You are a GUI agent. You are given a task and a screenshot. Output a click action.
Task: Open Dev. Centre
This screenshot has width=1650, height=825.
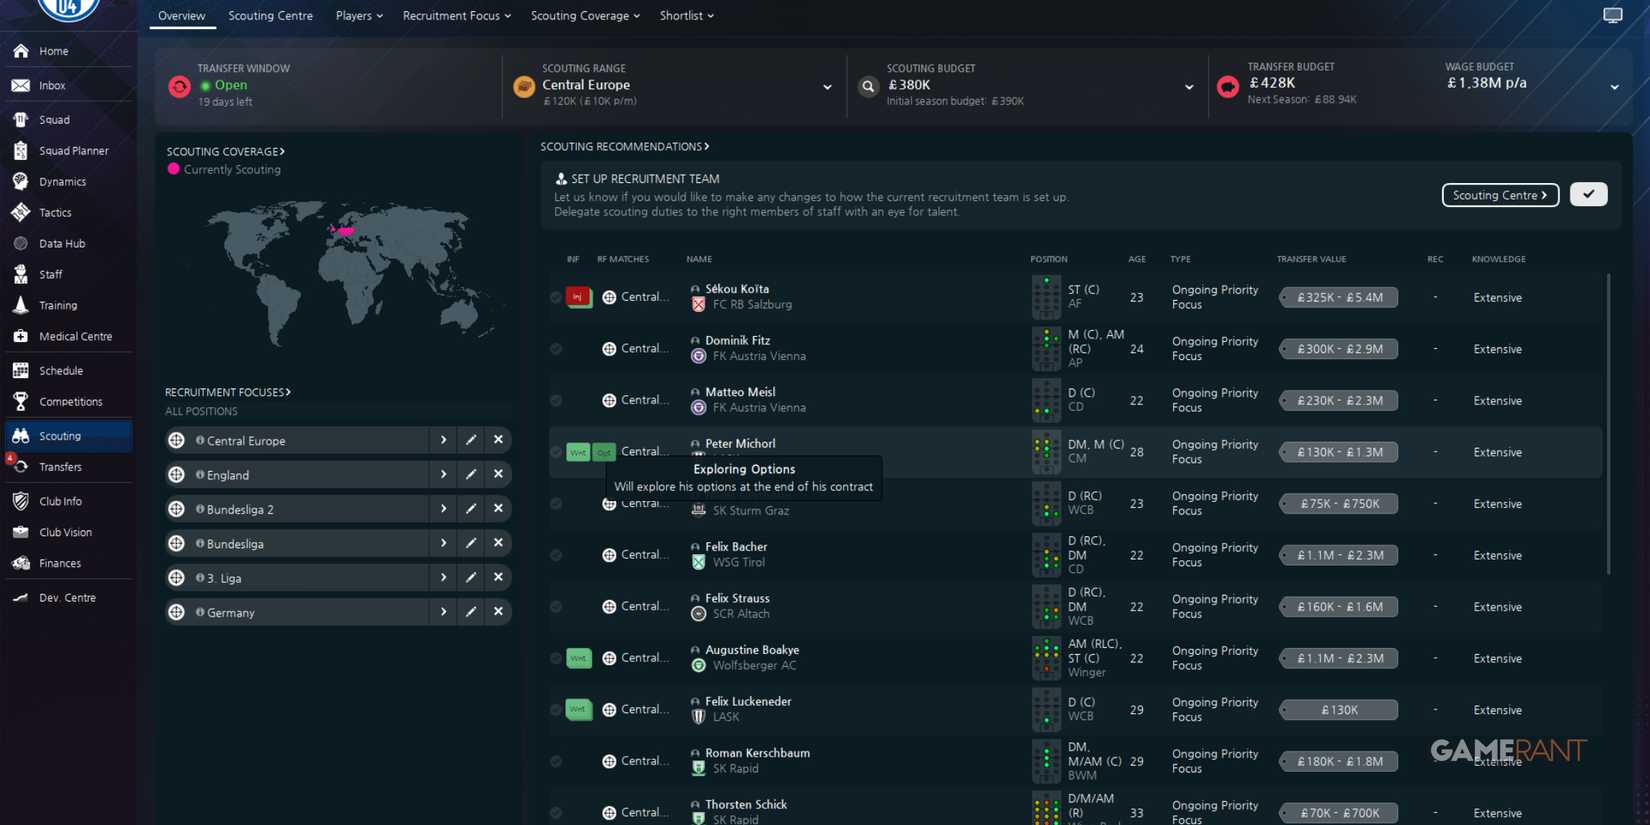click(66, 598)
